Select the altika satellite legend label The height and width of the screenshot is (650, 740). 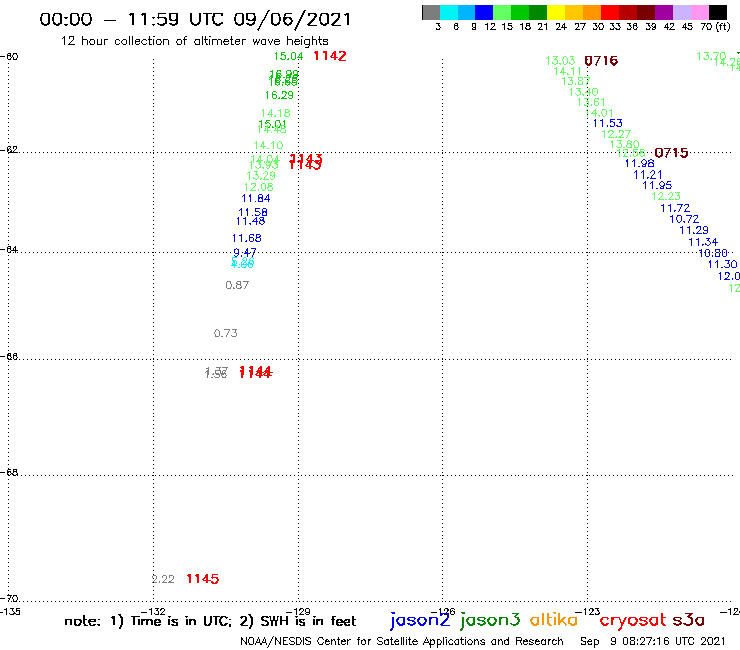554,619
